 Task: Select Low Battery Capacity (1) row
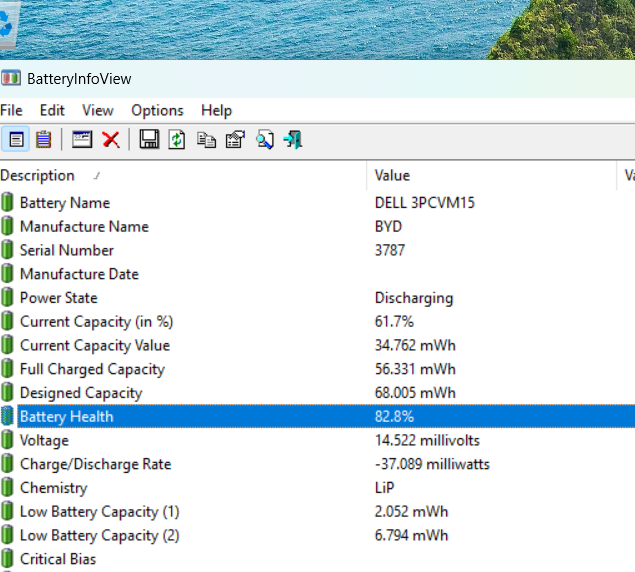(x=318, y=511)
